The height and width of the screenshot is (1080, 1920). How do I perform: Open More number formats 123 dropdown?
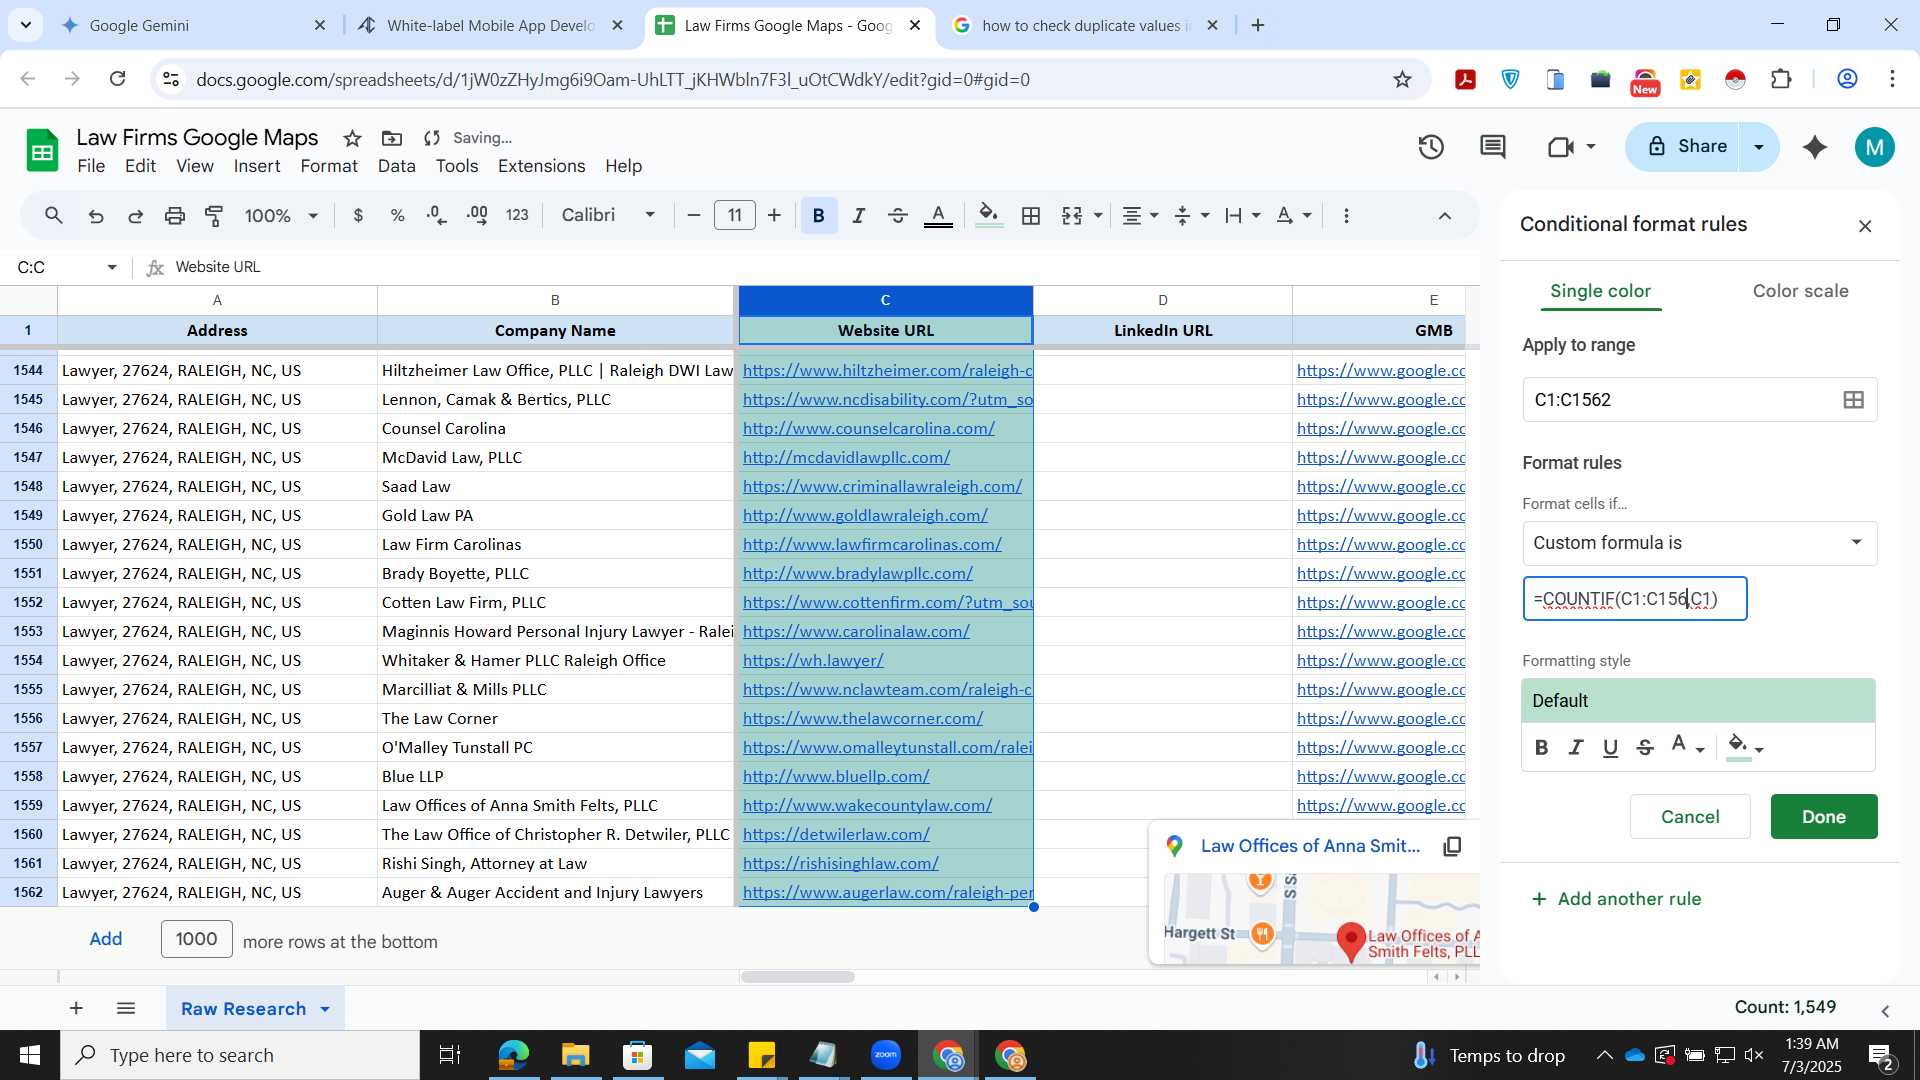(517, 216)
